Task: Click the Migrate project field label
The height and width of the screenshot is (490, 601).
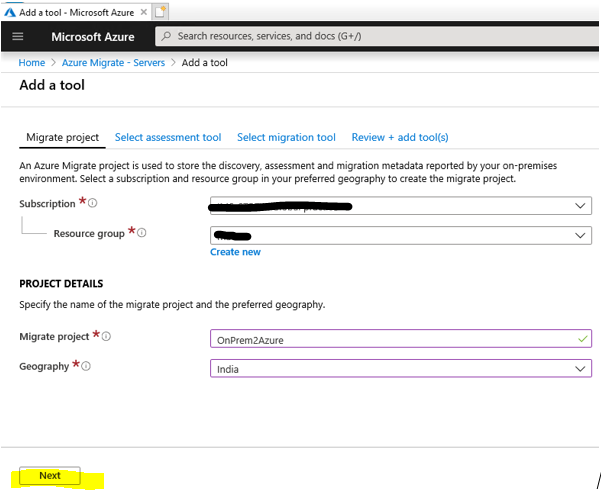Action: point(54,337)
